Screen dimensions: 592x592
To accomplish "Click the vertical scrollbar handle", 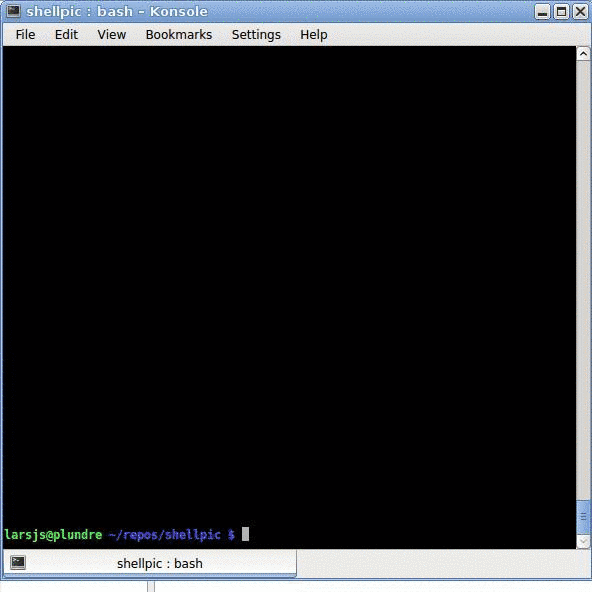I will click(x=583, y=517).
